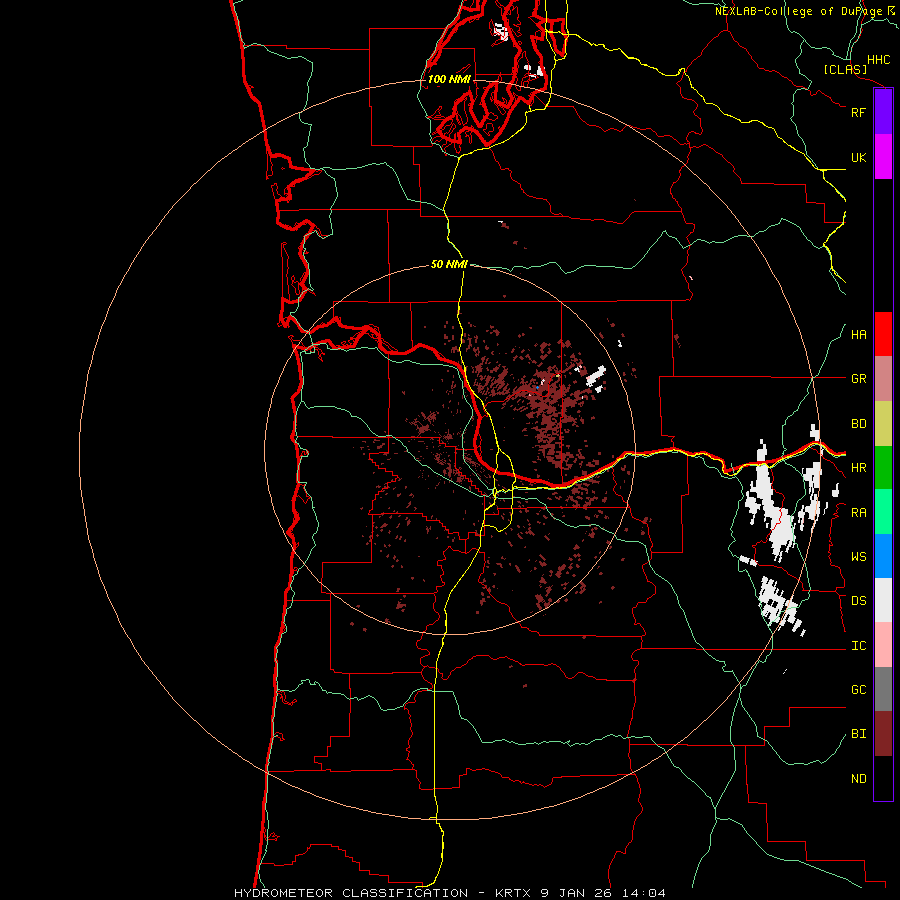This screenshot has width=900, height=900.
Task: Click the Hydrometeor Classification KRTX title caption
Action: pyautogui.click(x=450, y=893)
